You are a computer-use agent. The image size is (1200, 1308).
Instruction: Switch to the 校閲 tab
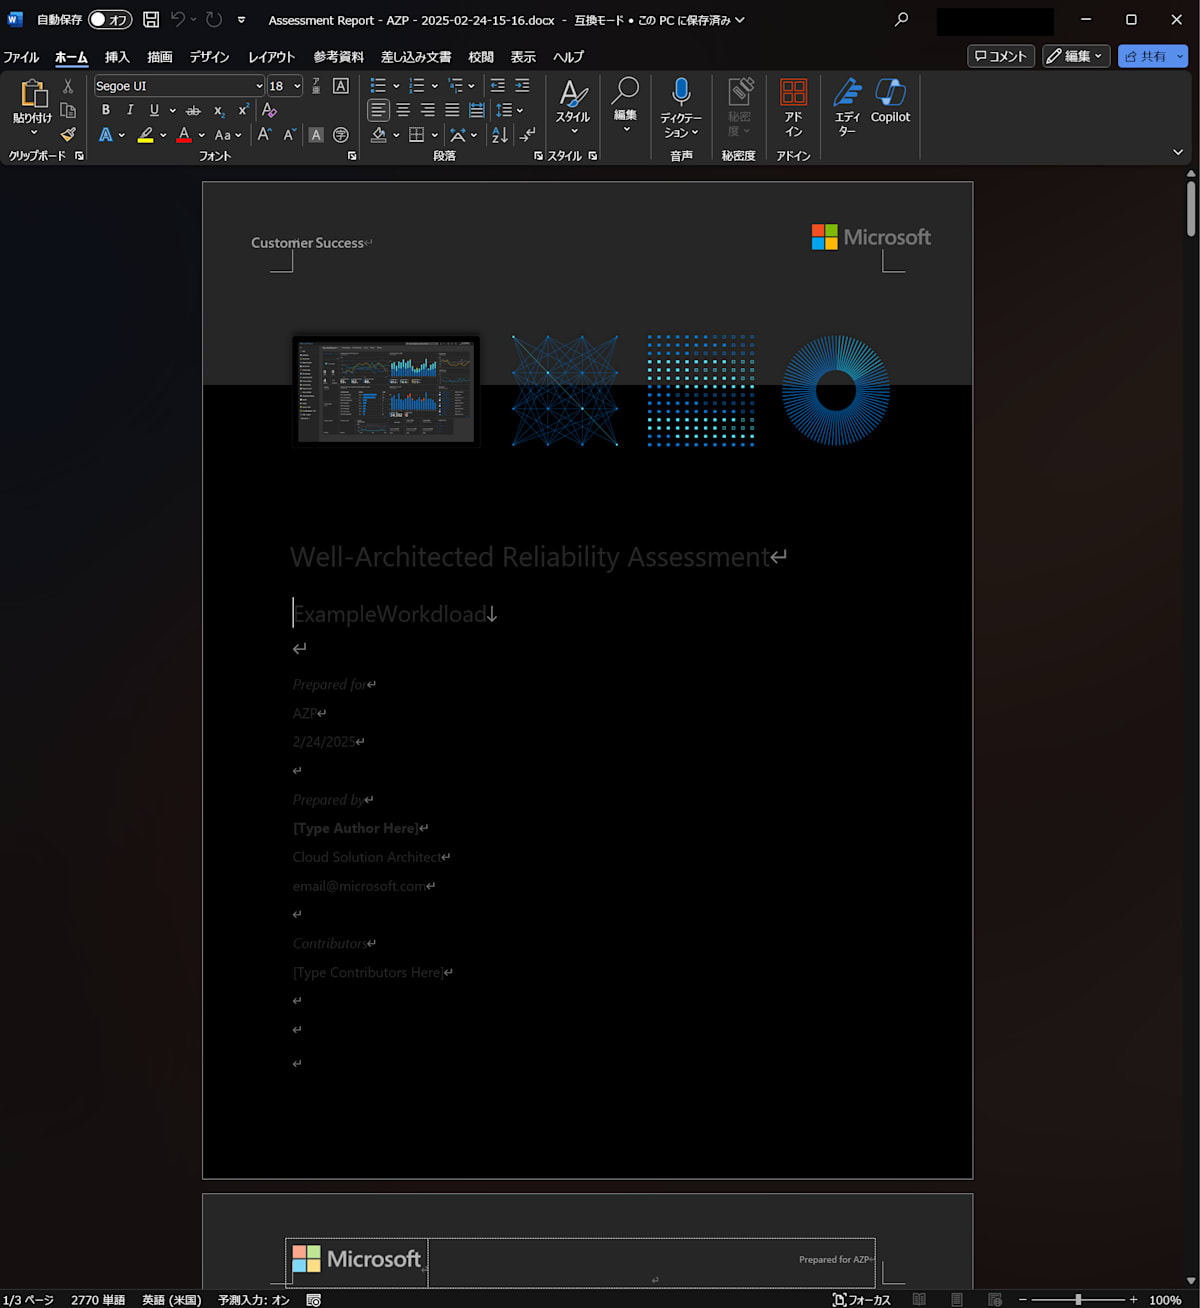[481, 57]
